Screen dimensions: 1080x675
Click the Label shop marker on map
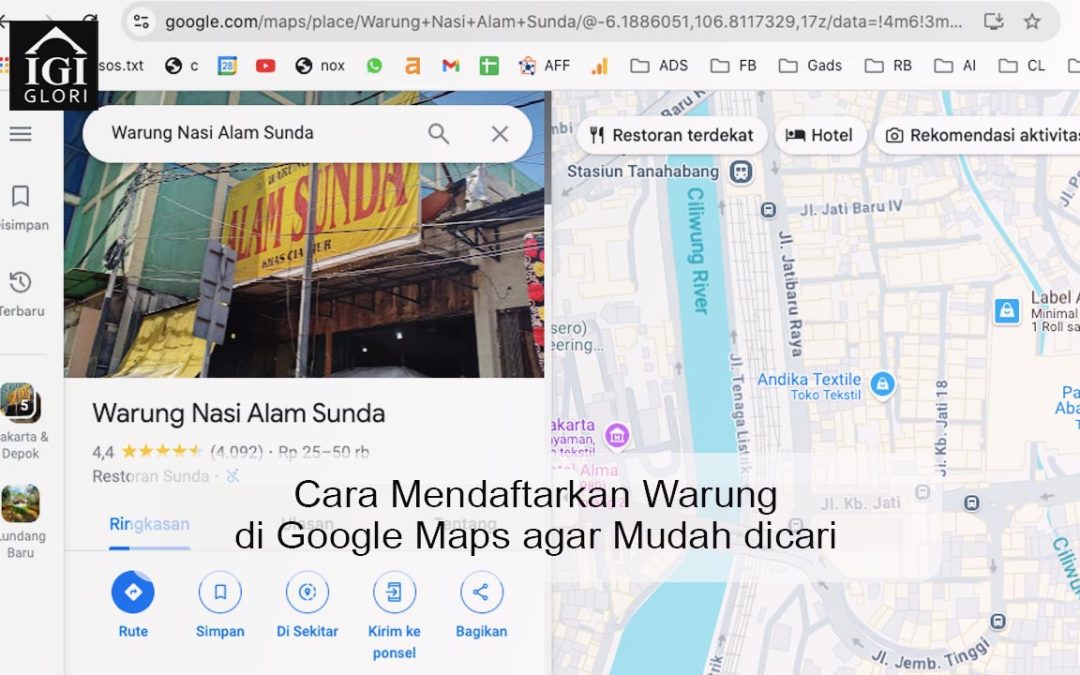(x=1006, y=311)
